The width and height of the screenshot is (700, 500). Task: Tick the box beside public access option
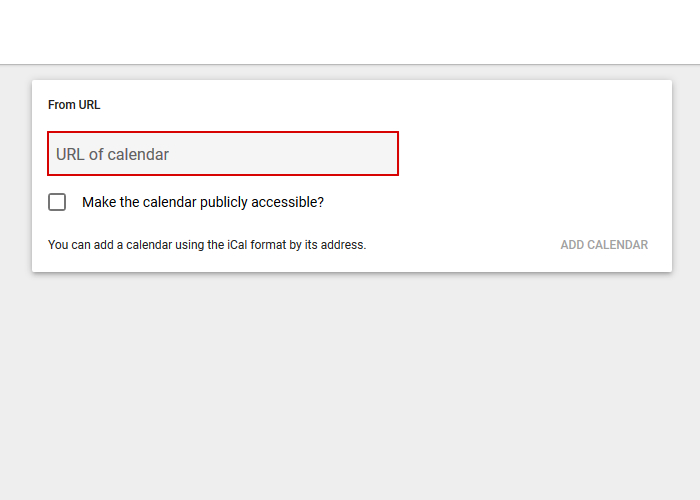click(57, 202)
